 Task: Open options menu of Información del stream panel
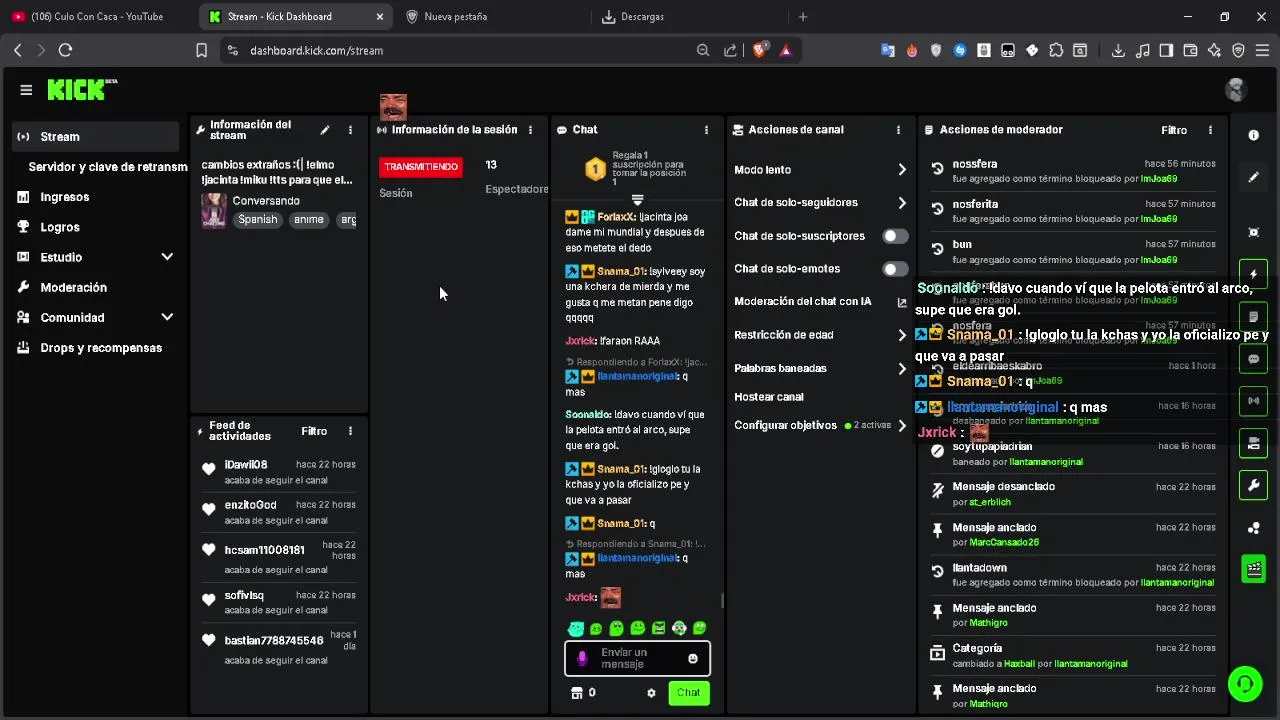tap(350, 130)
